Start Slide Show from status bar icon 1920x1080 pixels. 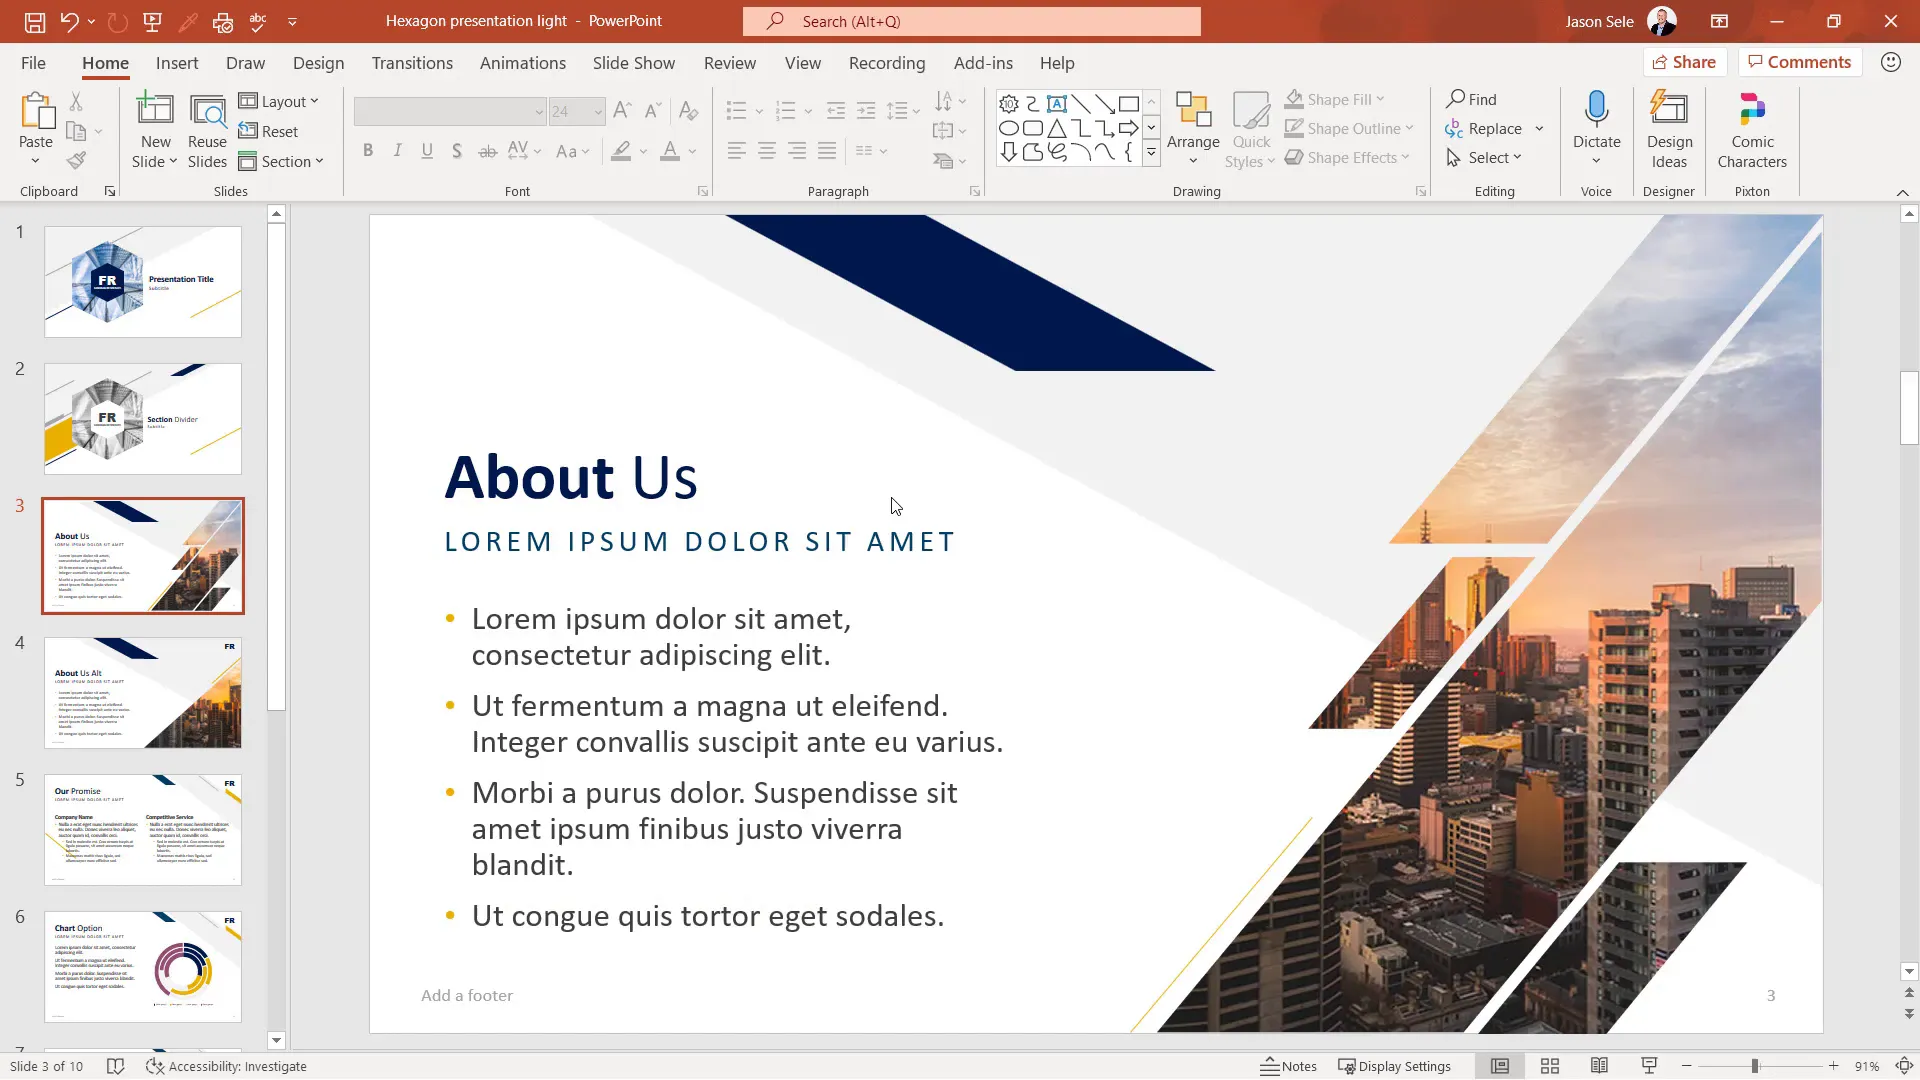pyautogui.click(x=1649, y=1066)
